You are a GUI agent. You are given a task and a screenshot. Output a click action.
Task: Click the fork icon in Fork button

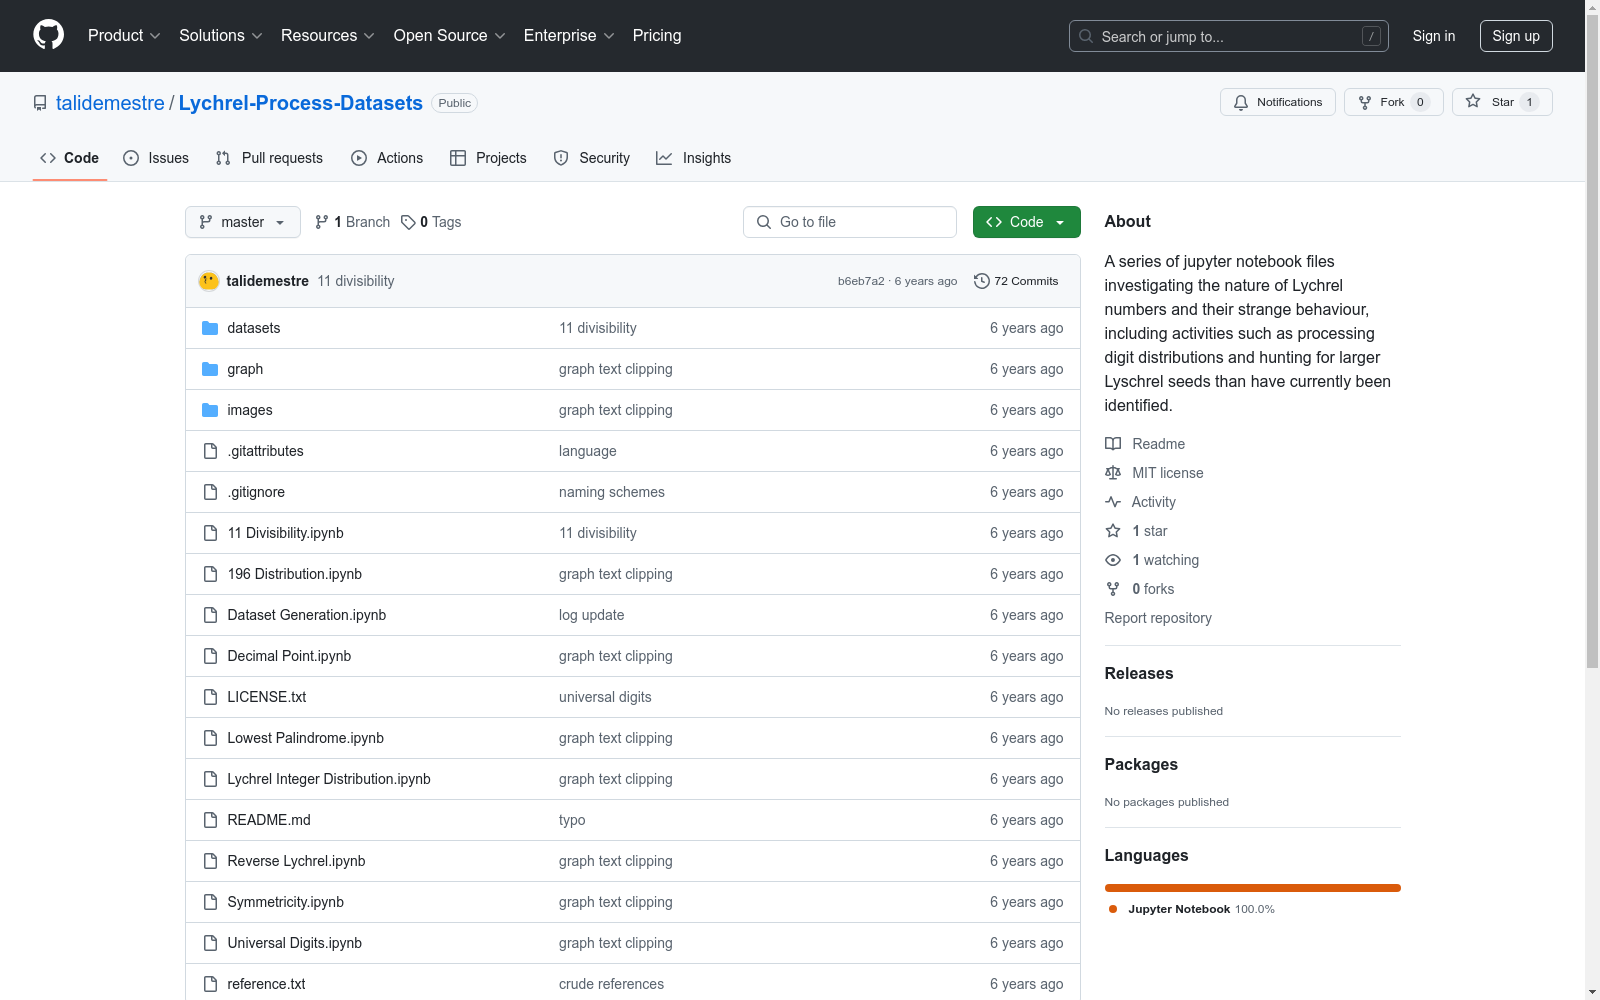[1365, 102]
